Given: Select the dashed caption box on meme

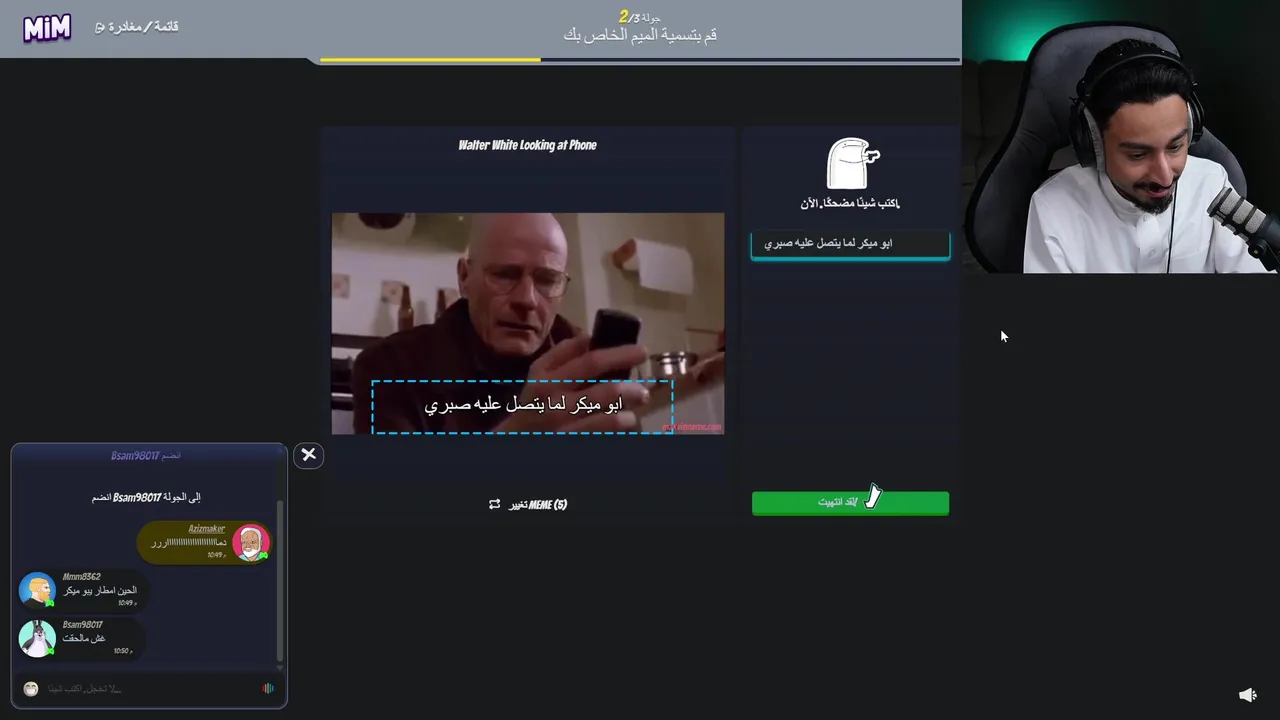Looking at the screenshot, I should [x=522, y=406].
